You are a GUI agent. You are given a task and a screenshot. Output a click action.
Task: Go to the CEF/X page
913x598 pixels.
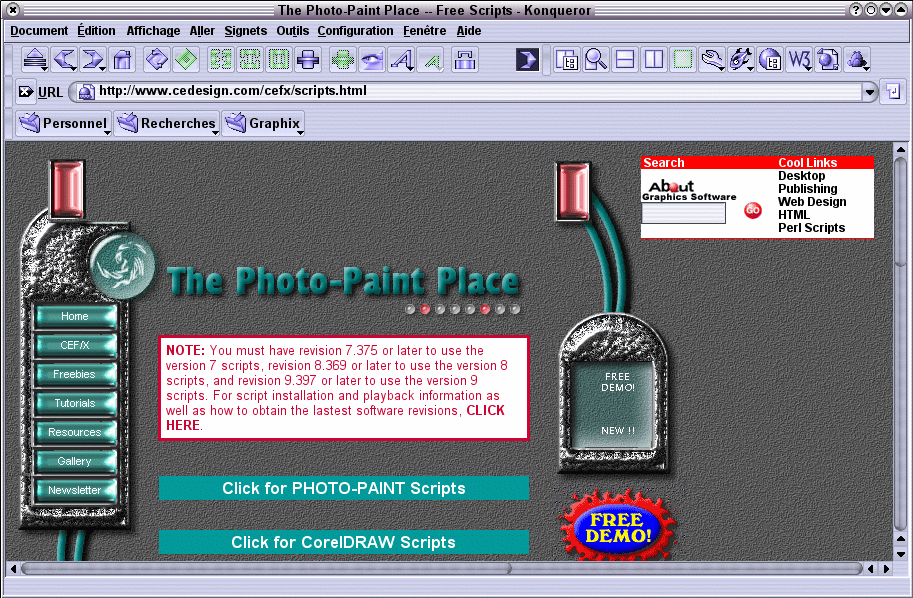click(76, 345)
